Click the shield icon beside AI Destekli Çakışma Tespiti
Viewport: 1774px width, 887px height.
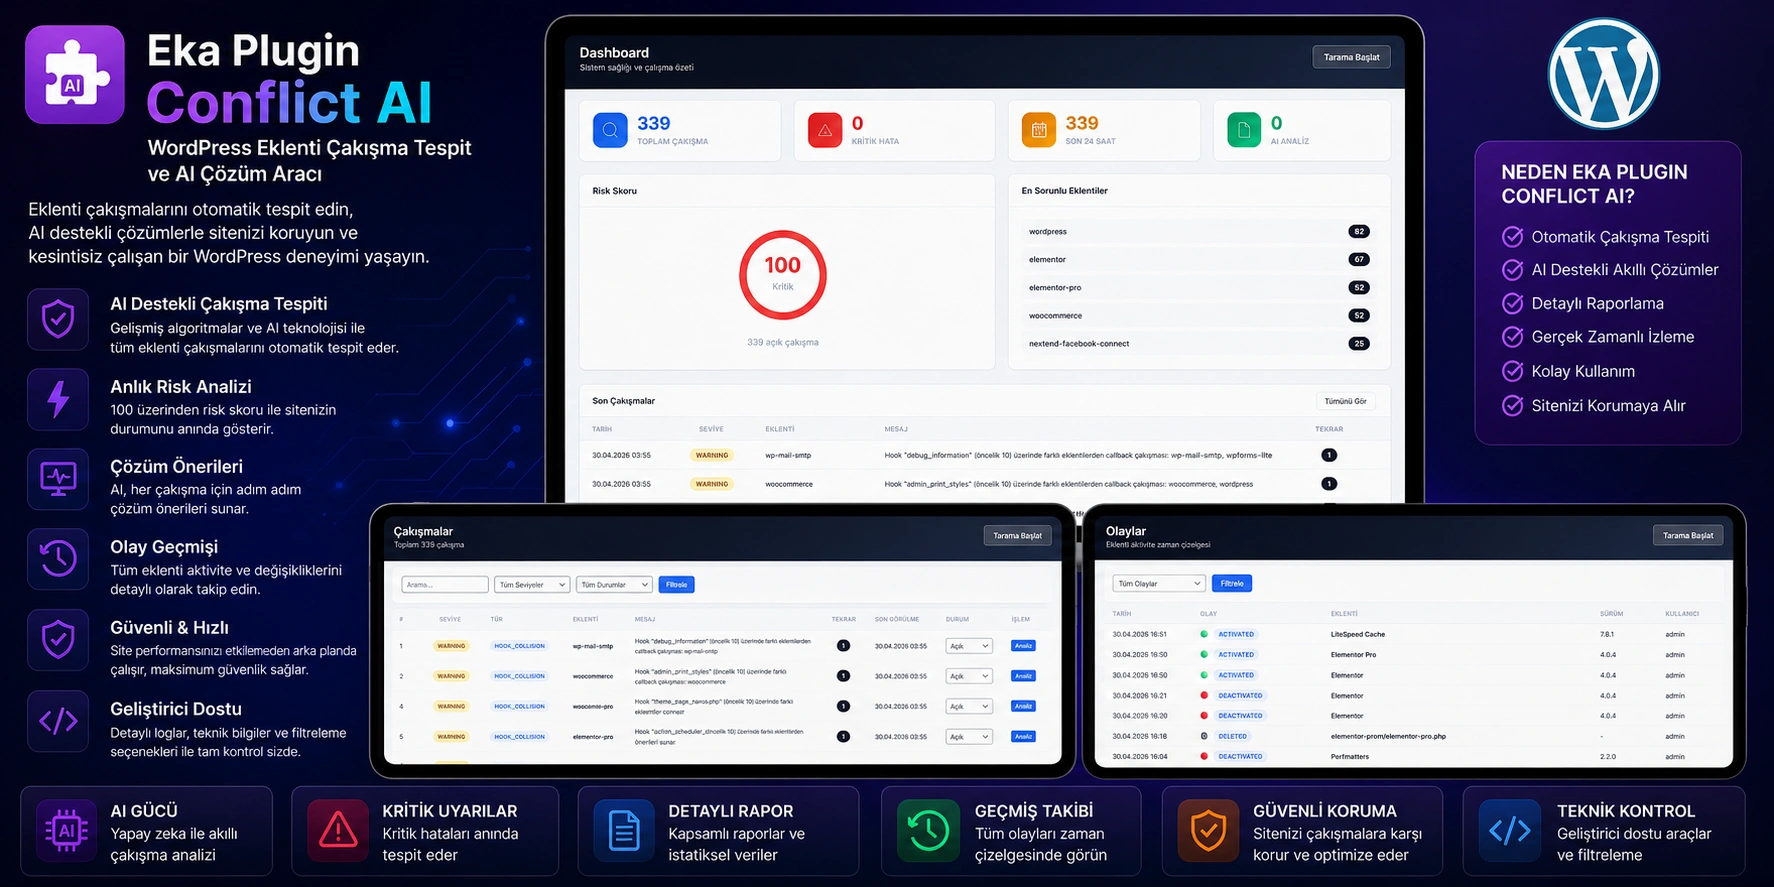pyautogui.click(x=58, y=320)
